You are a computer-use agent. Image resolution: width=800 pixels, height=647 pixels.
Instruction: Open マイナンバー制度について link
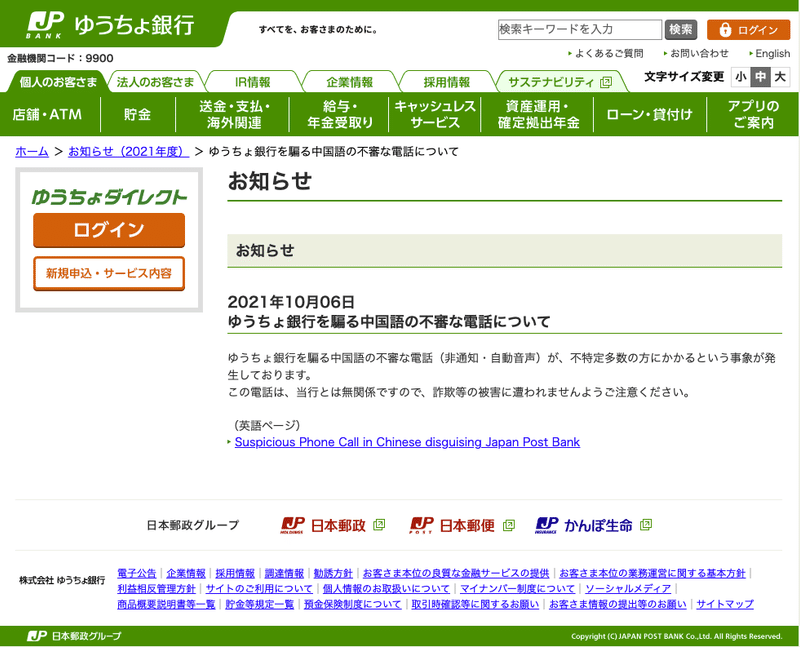(x=517, y=588)
